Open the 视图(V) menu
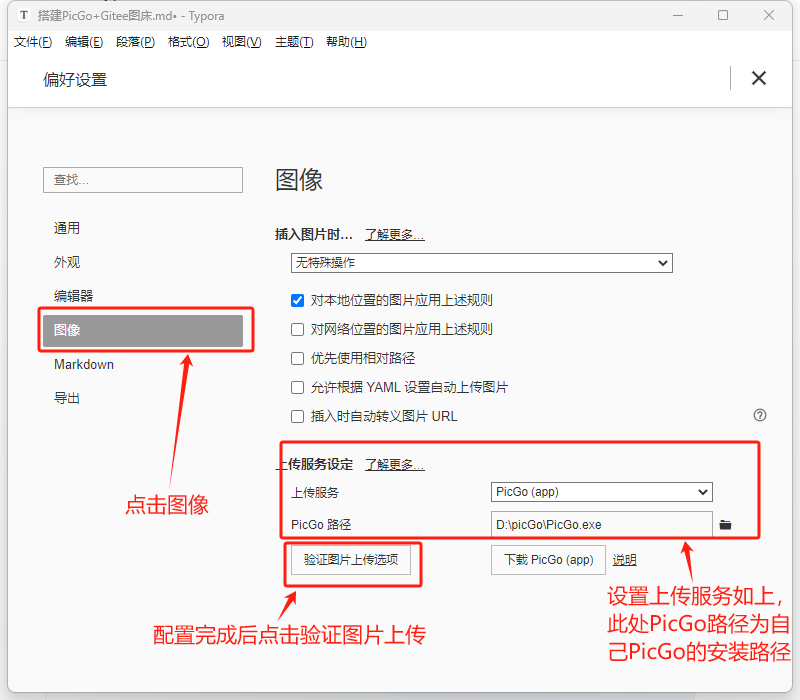 pos(241,42)
